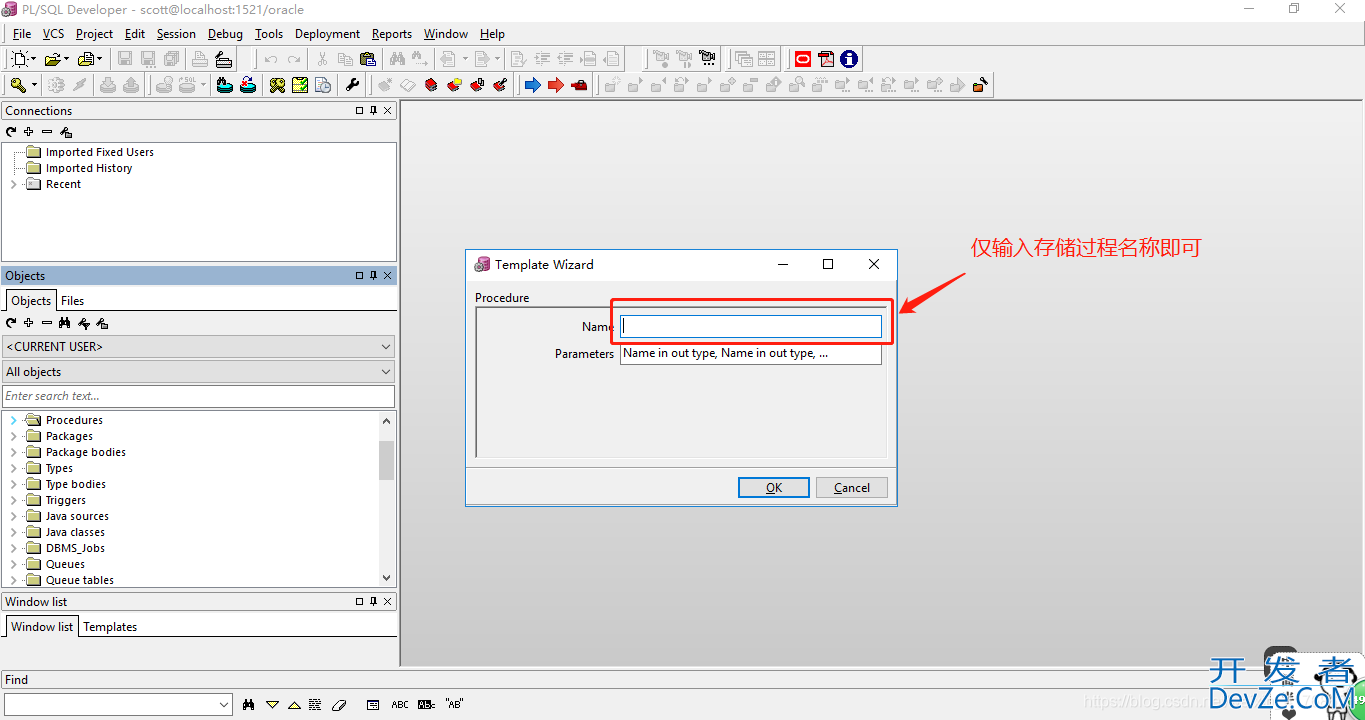The width and height of the screenshot is (1365, 720).
Task: Open the CURRENT USER dropdown
Action: [x=386, y=346]
